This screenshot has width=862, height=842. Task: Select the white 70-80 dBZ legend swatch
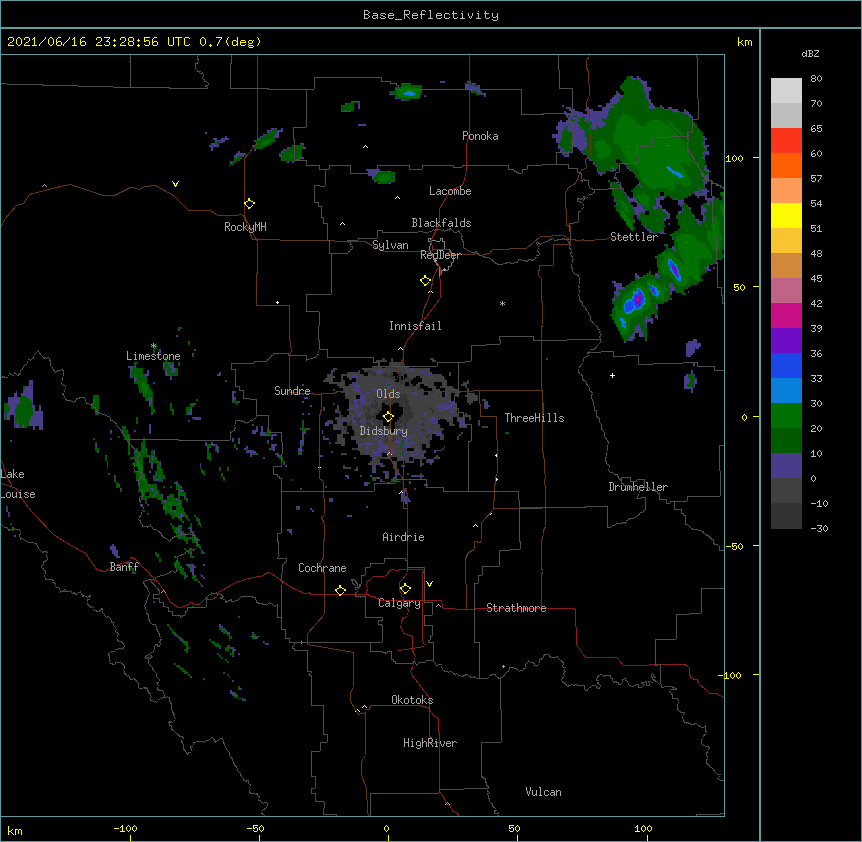pyautogui.click(x=786, y=91)
